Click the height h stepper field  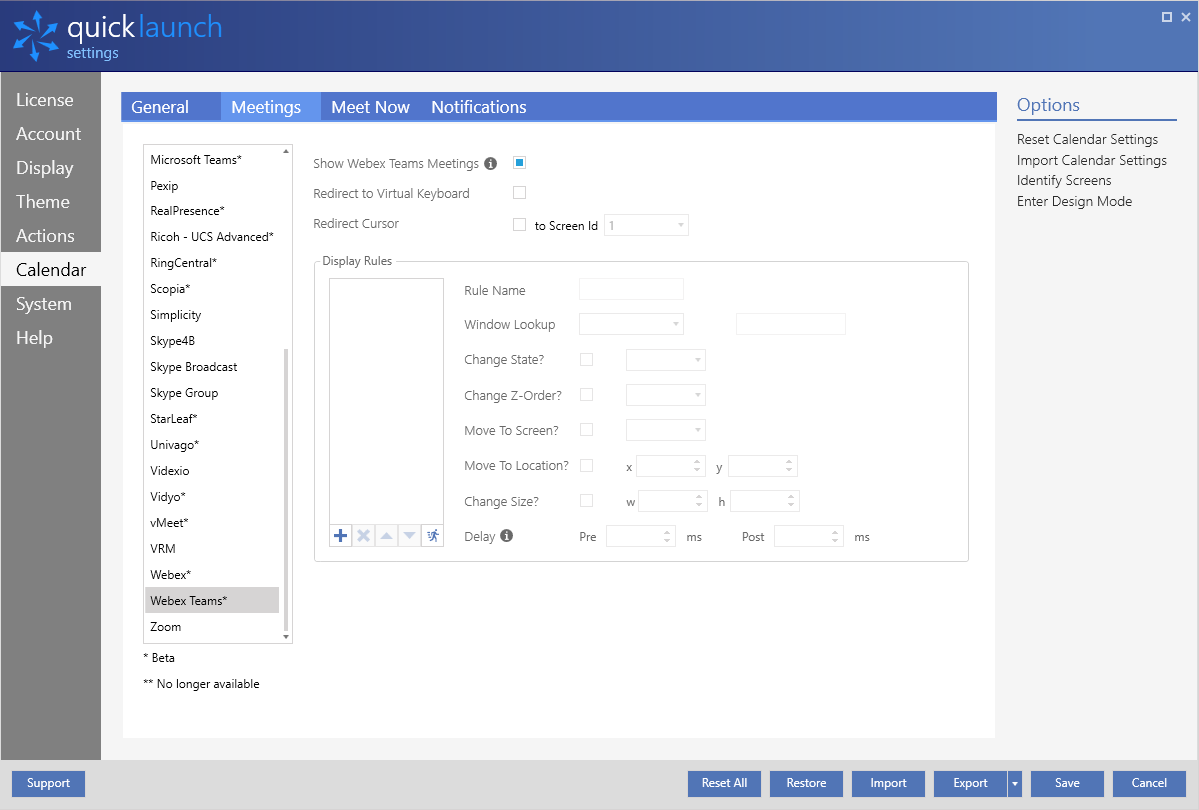pyautogui.click(x=765, y=501)
